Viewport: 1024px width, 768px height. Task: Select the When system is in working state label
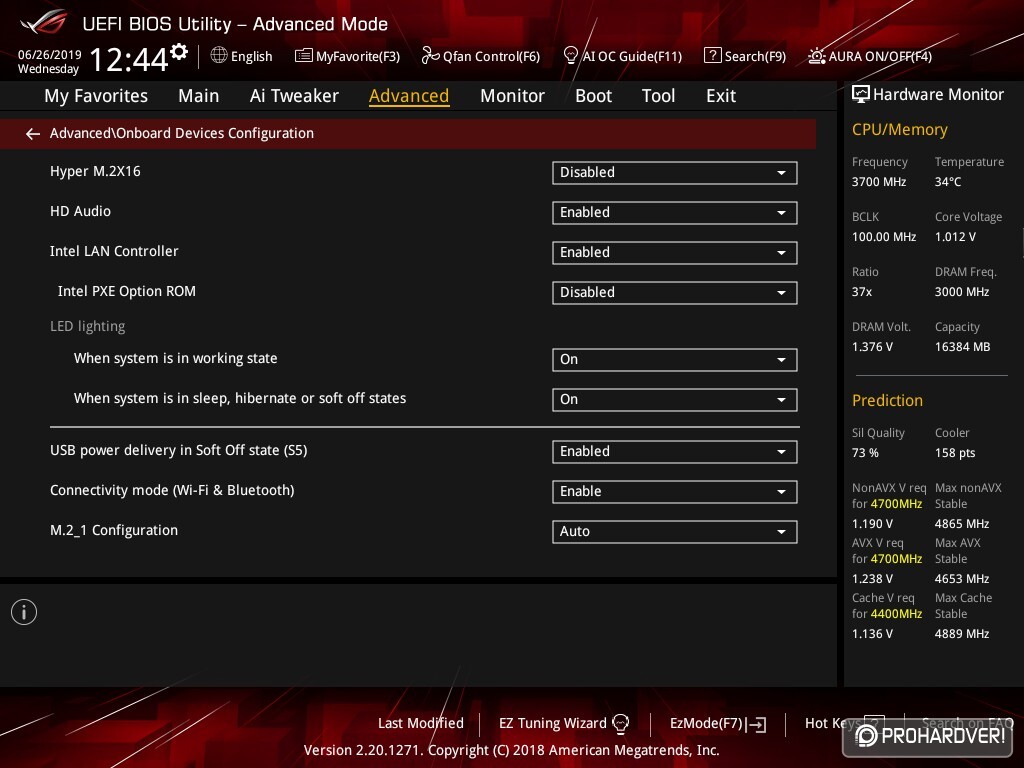tap(175, 359)
